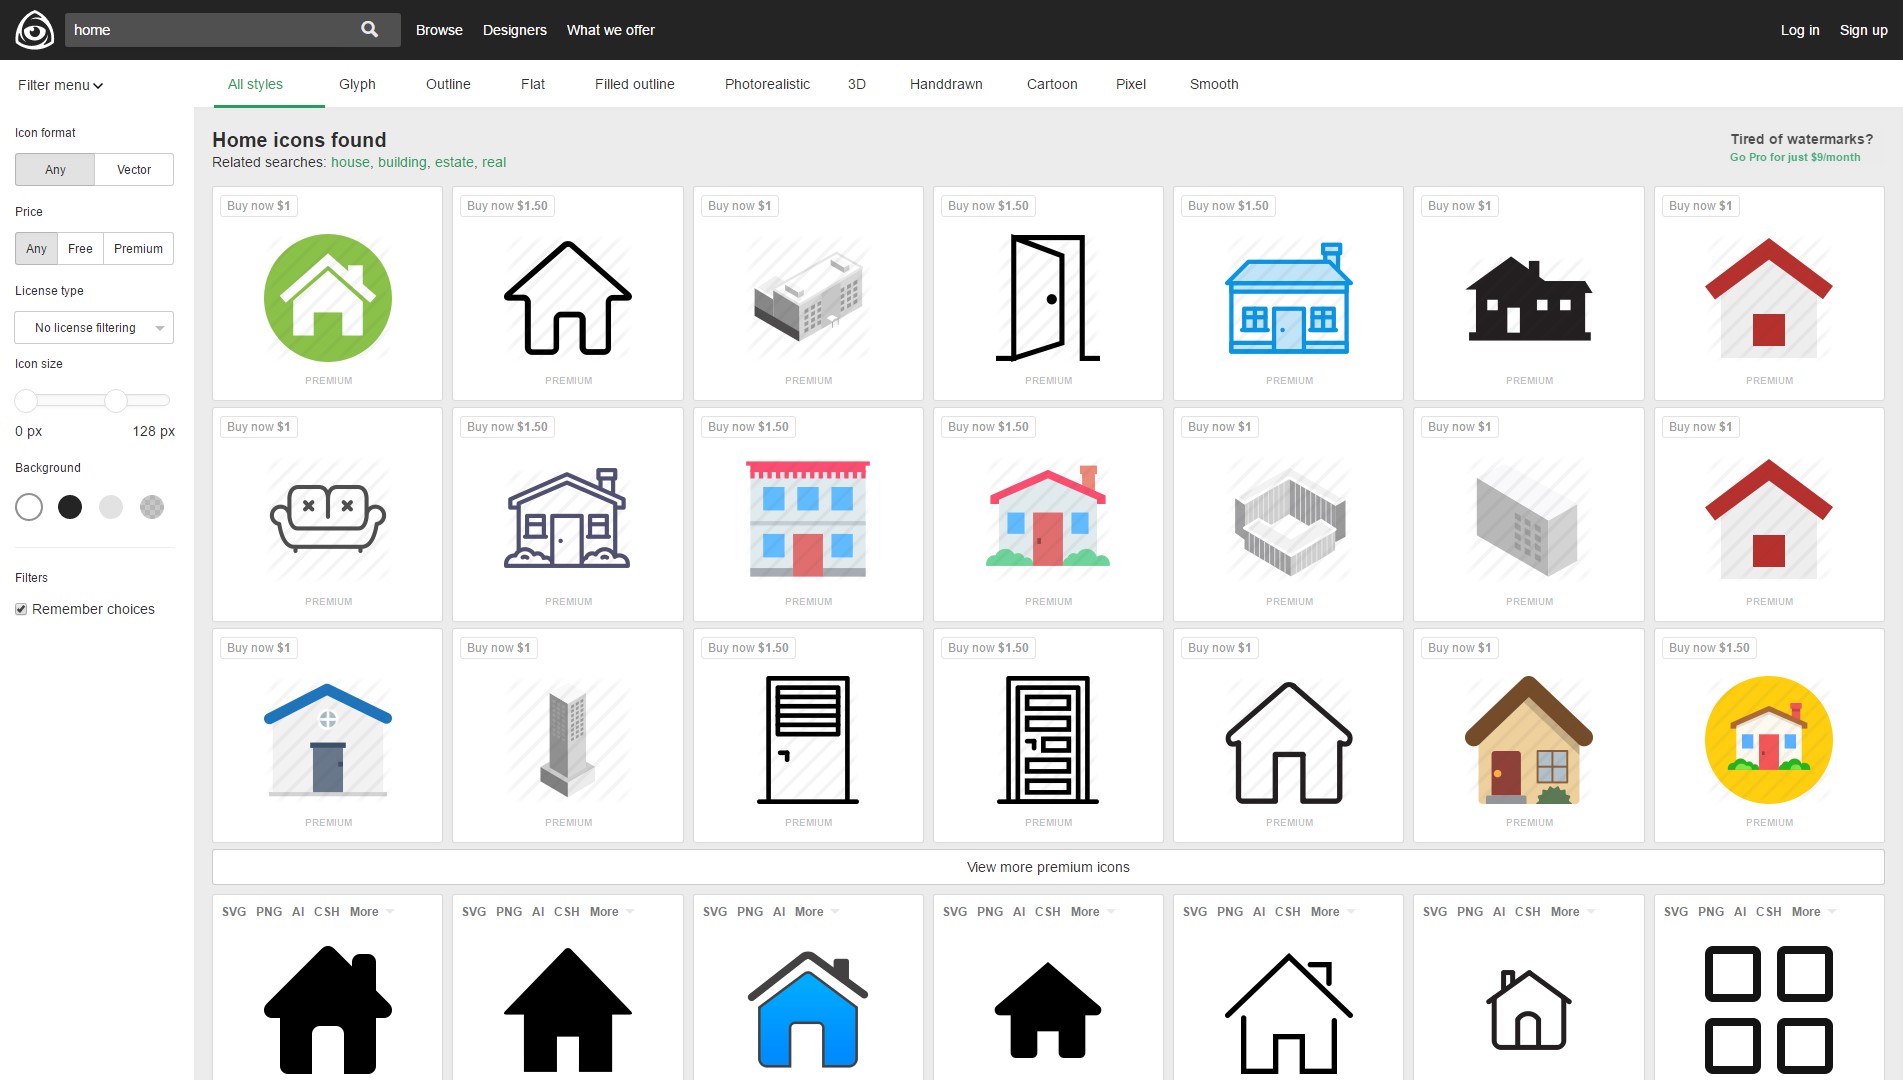Select the Vector icon format option
The width and height of the screenshot is (1903, 1080).
[134, 170]
